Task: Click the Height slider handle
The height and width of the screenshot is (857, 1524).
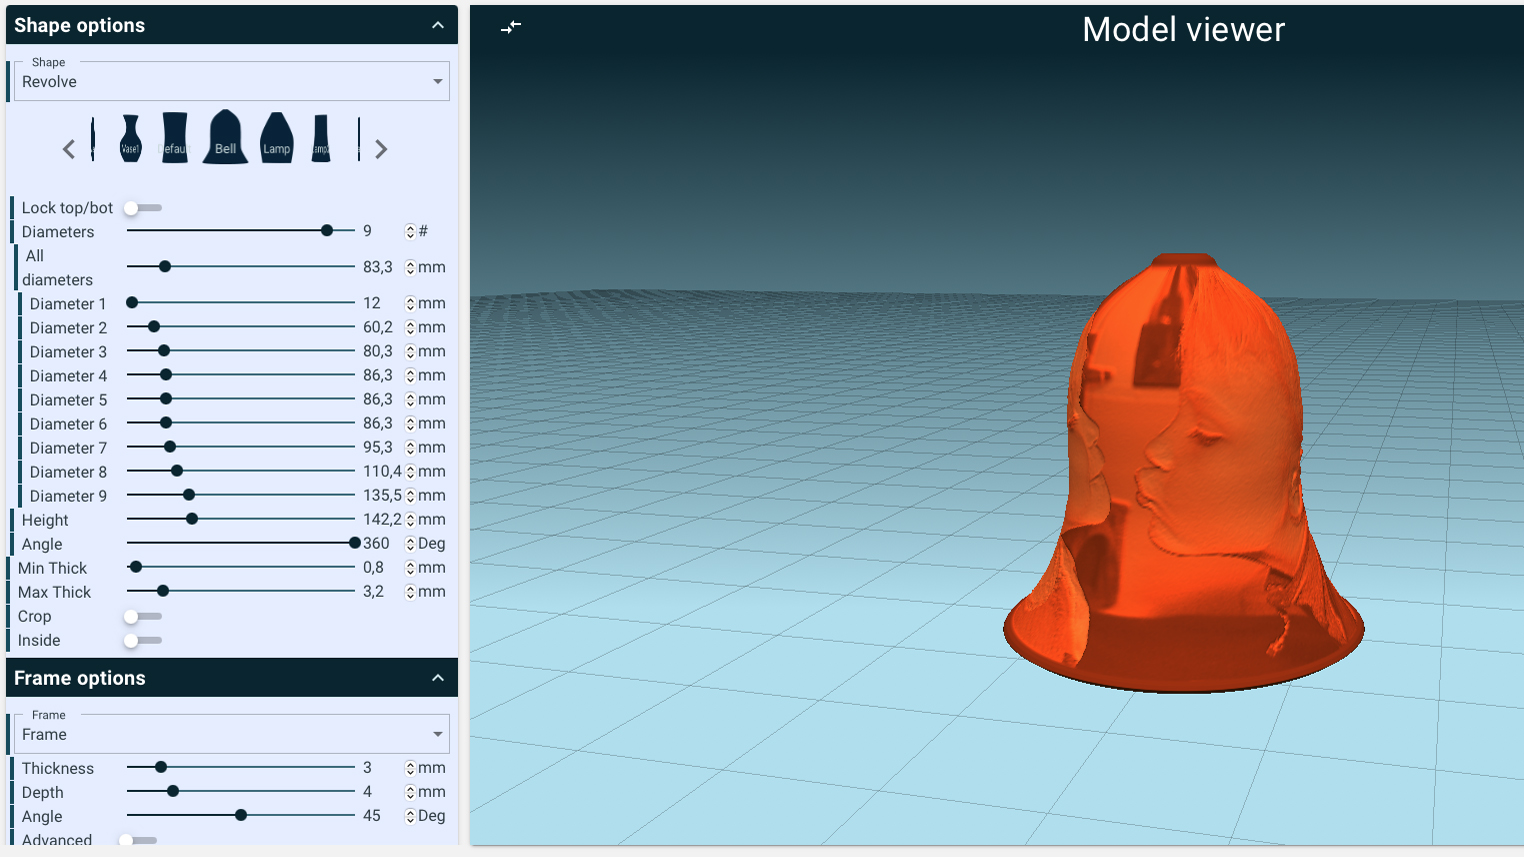Action: click(x=192, y=519)
